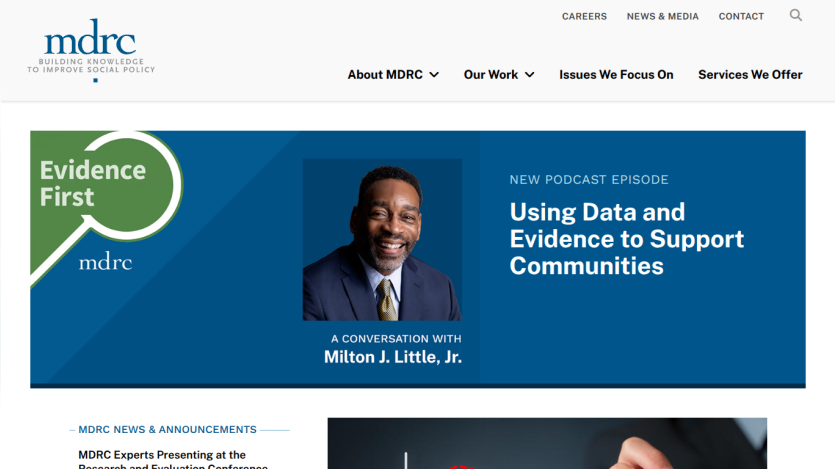Click the MDRC News & Announcements heading
Image resolution: width=835 pixels, height=469 pixels.
pyautogui.click(x=167, y=429)
